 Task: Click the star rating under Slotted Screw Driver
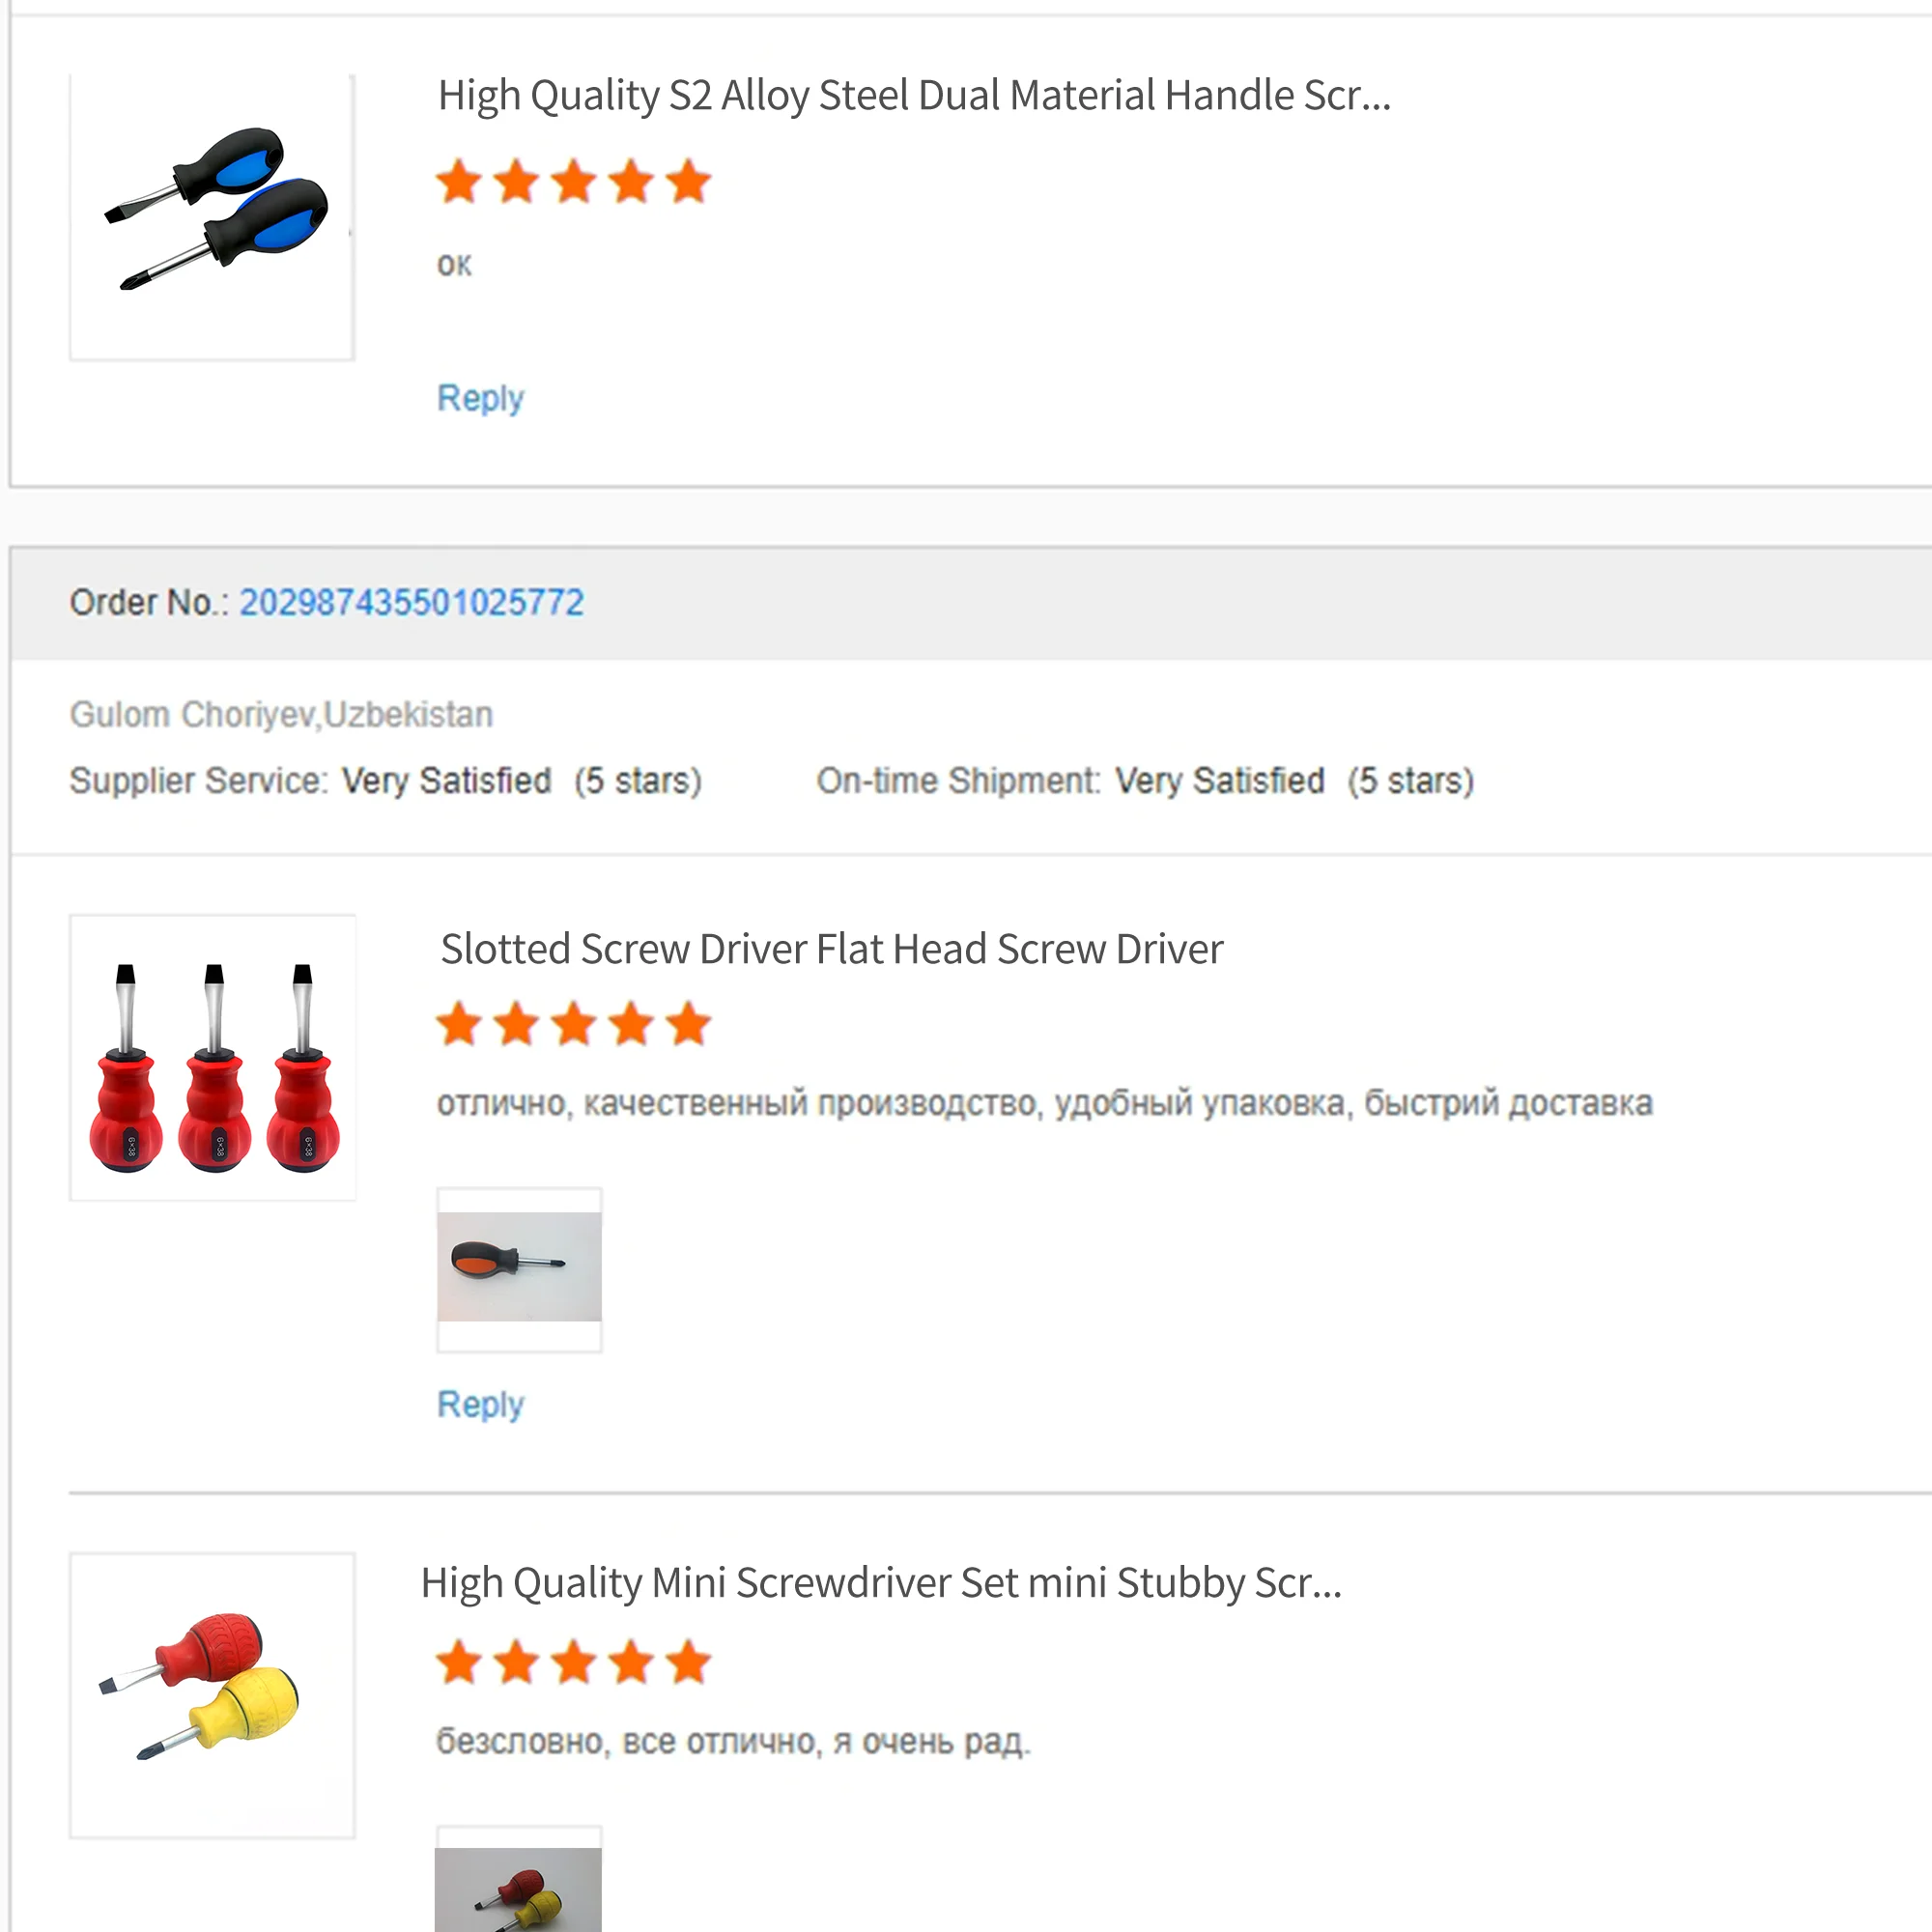(573, 1025)
